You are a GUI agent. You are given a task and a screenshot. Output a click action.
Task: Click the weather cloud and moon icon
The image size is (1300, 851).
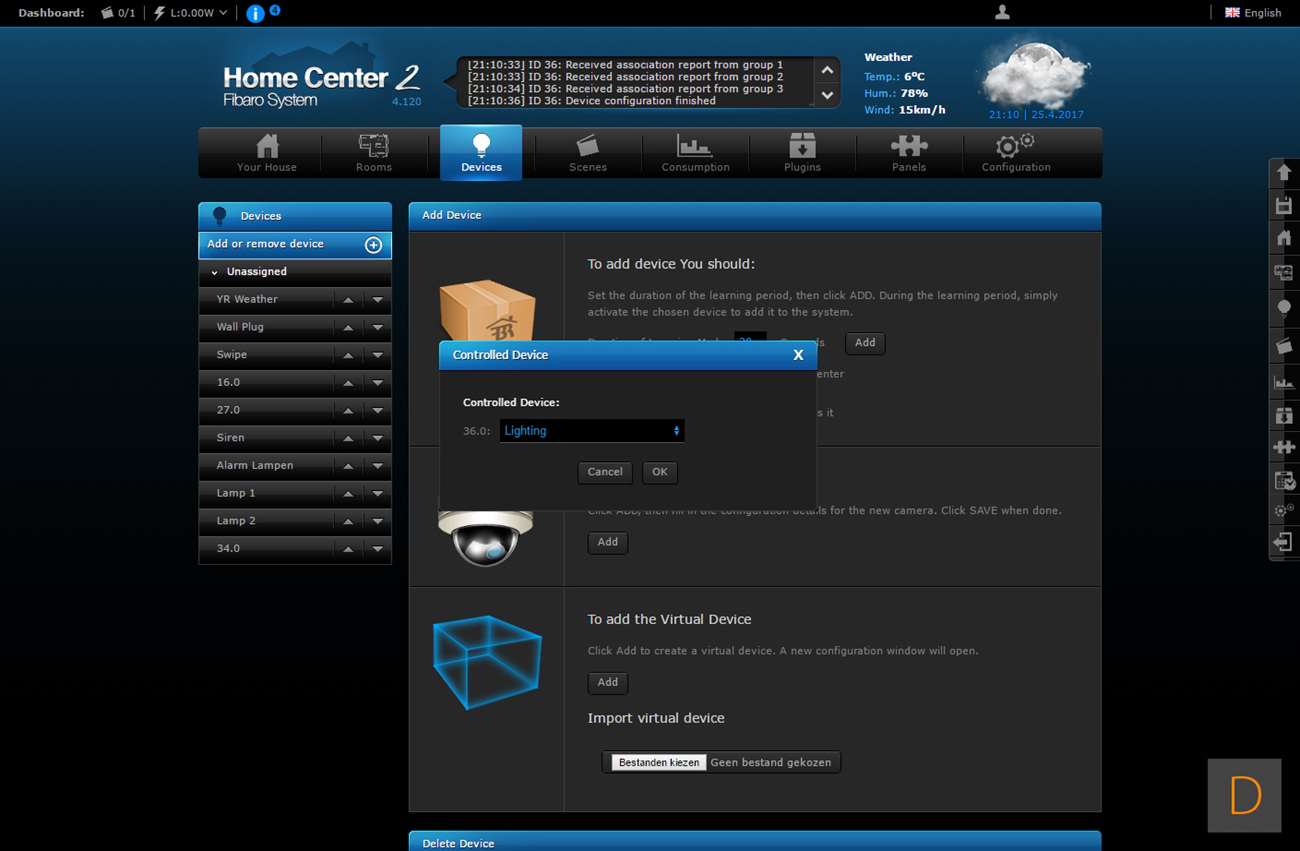point(1034,74)
